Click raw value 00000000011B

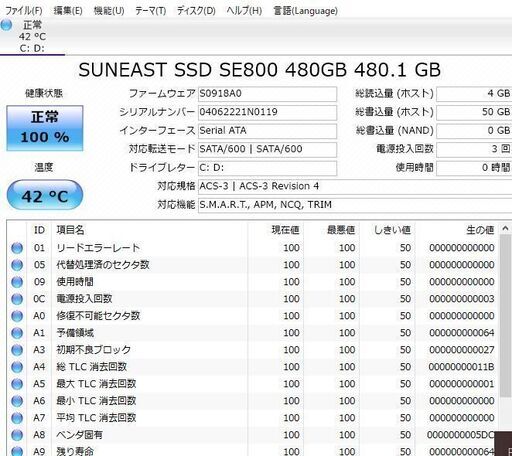pyautogui.click(x=462, y=367)
